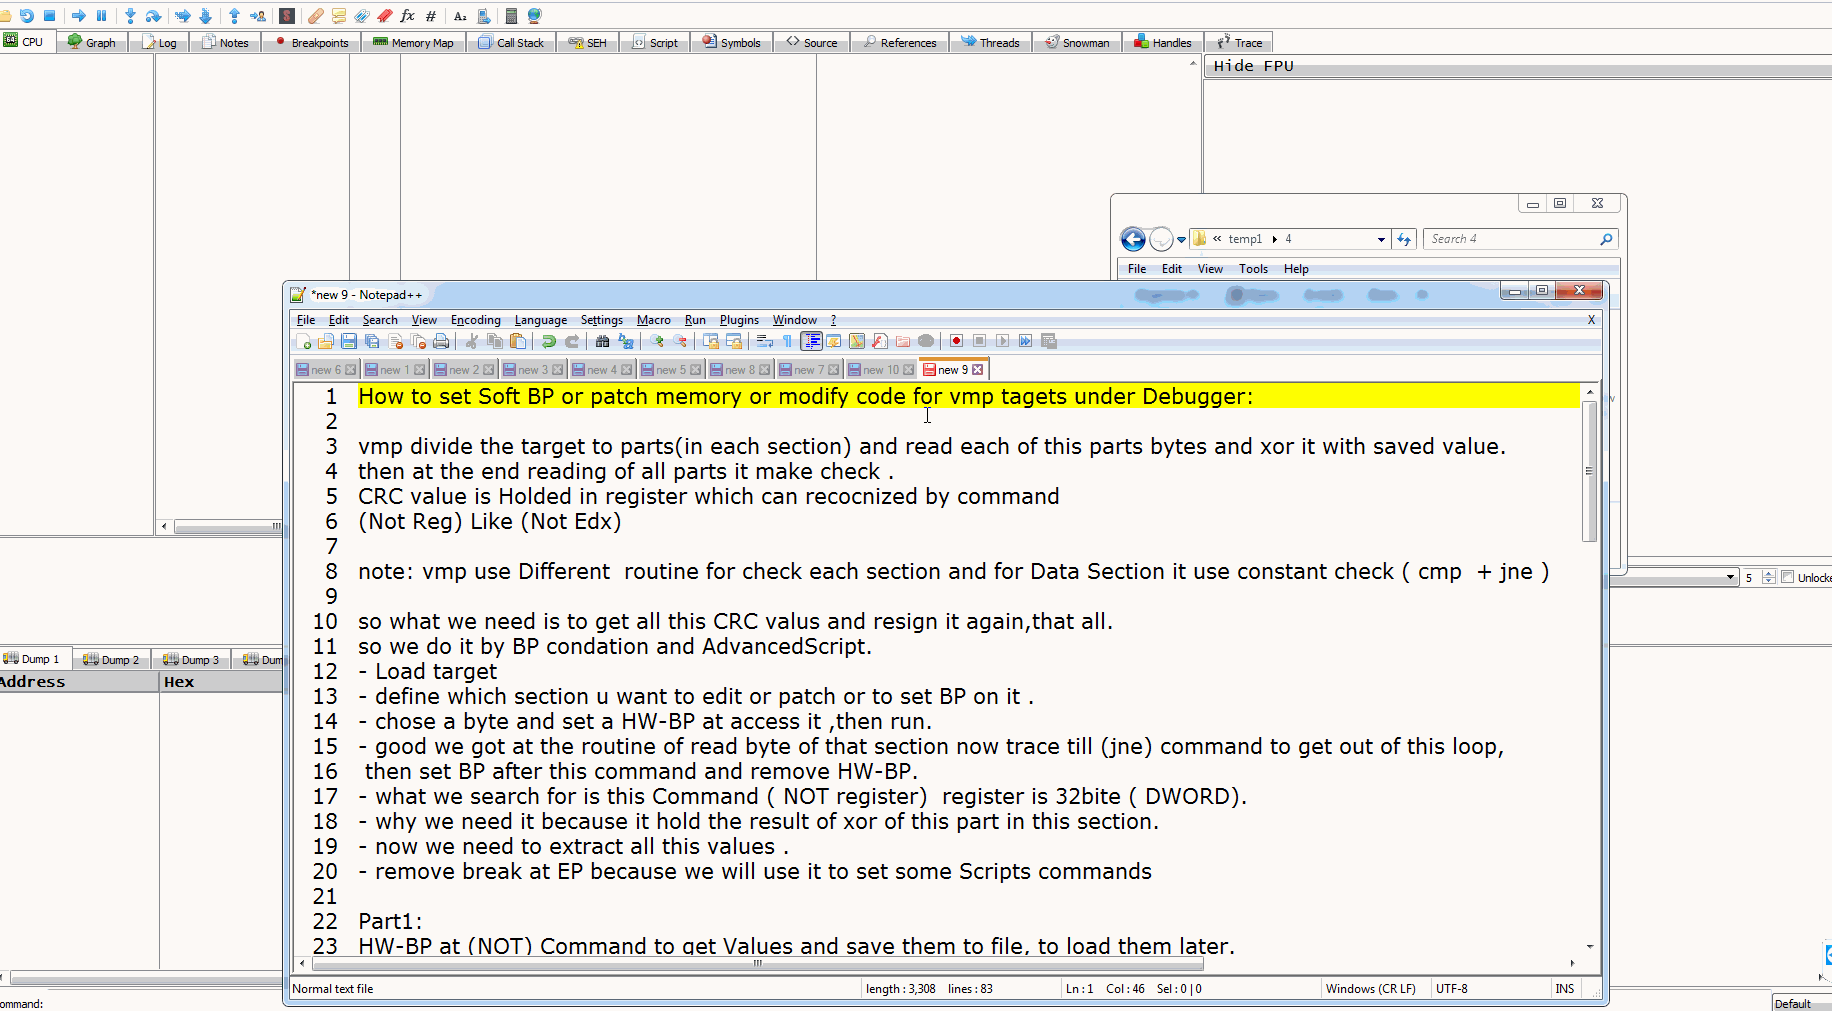Click the Notepad++ find binoculars icon

(602, 341)
